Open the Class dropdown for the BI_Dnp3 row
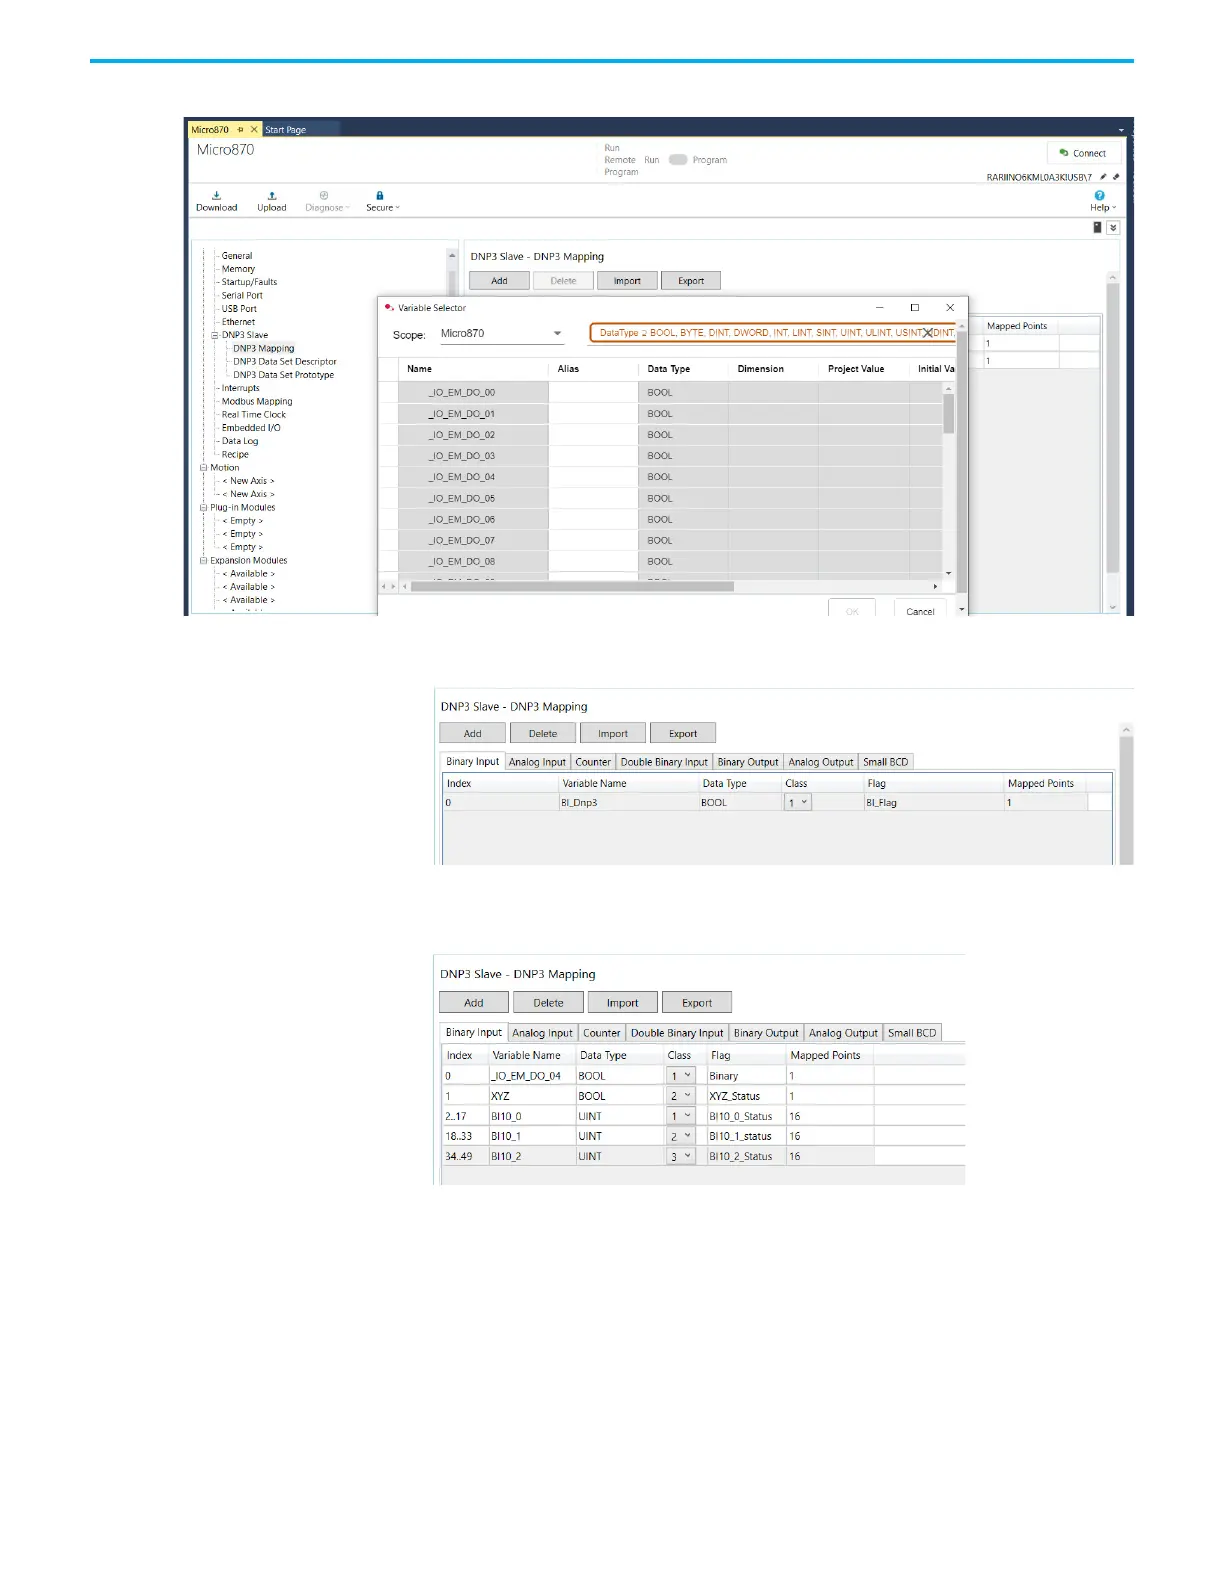 click(797, 803)
